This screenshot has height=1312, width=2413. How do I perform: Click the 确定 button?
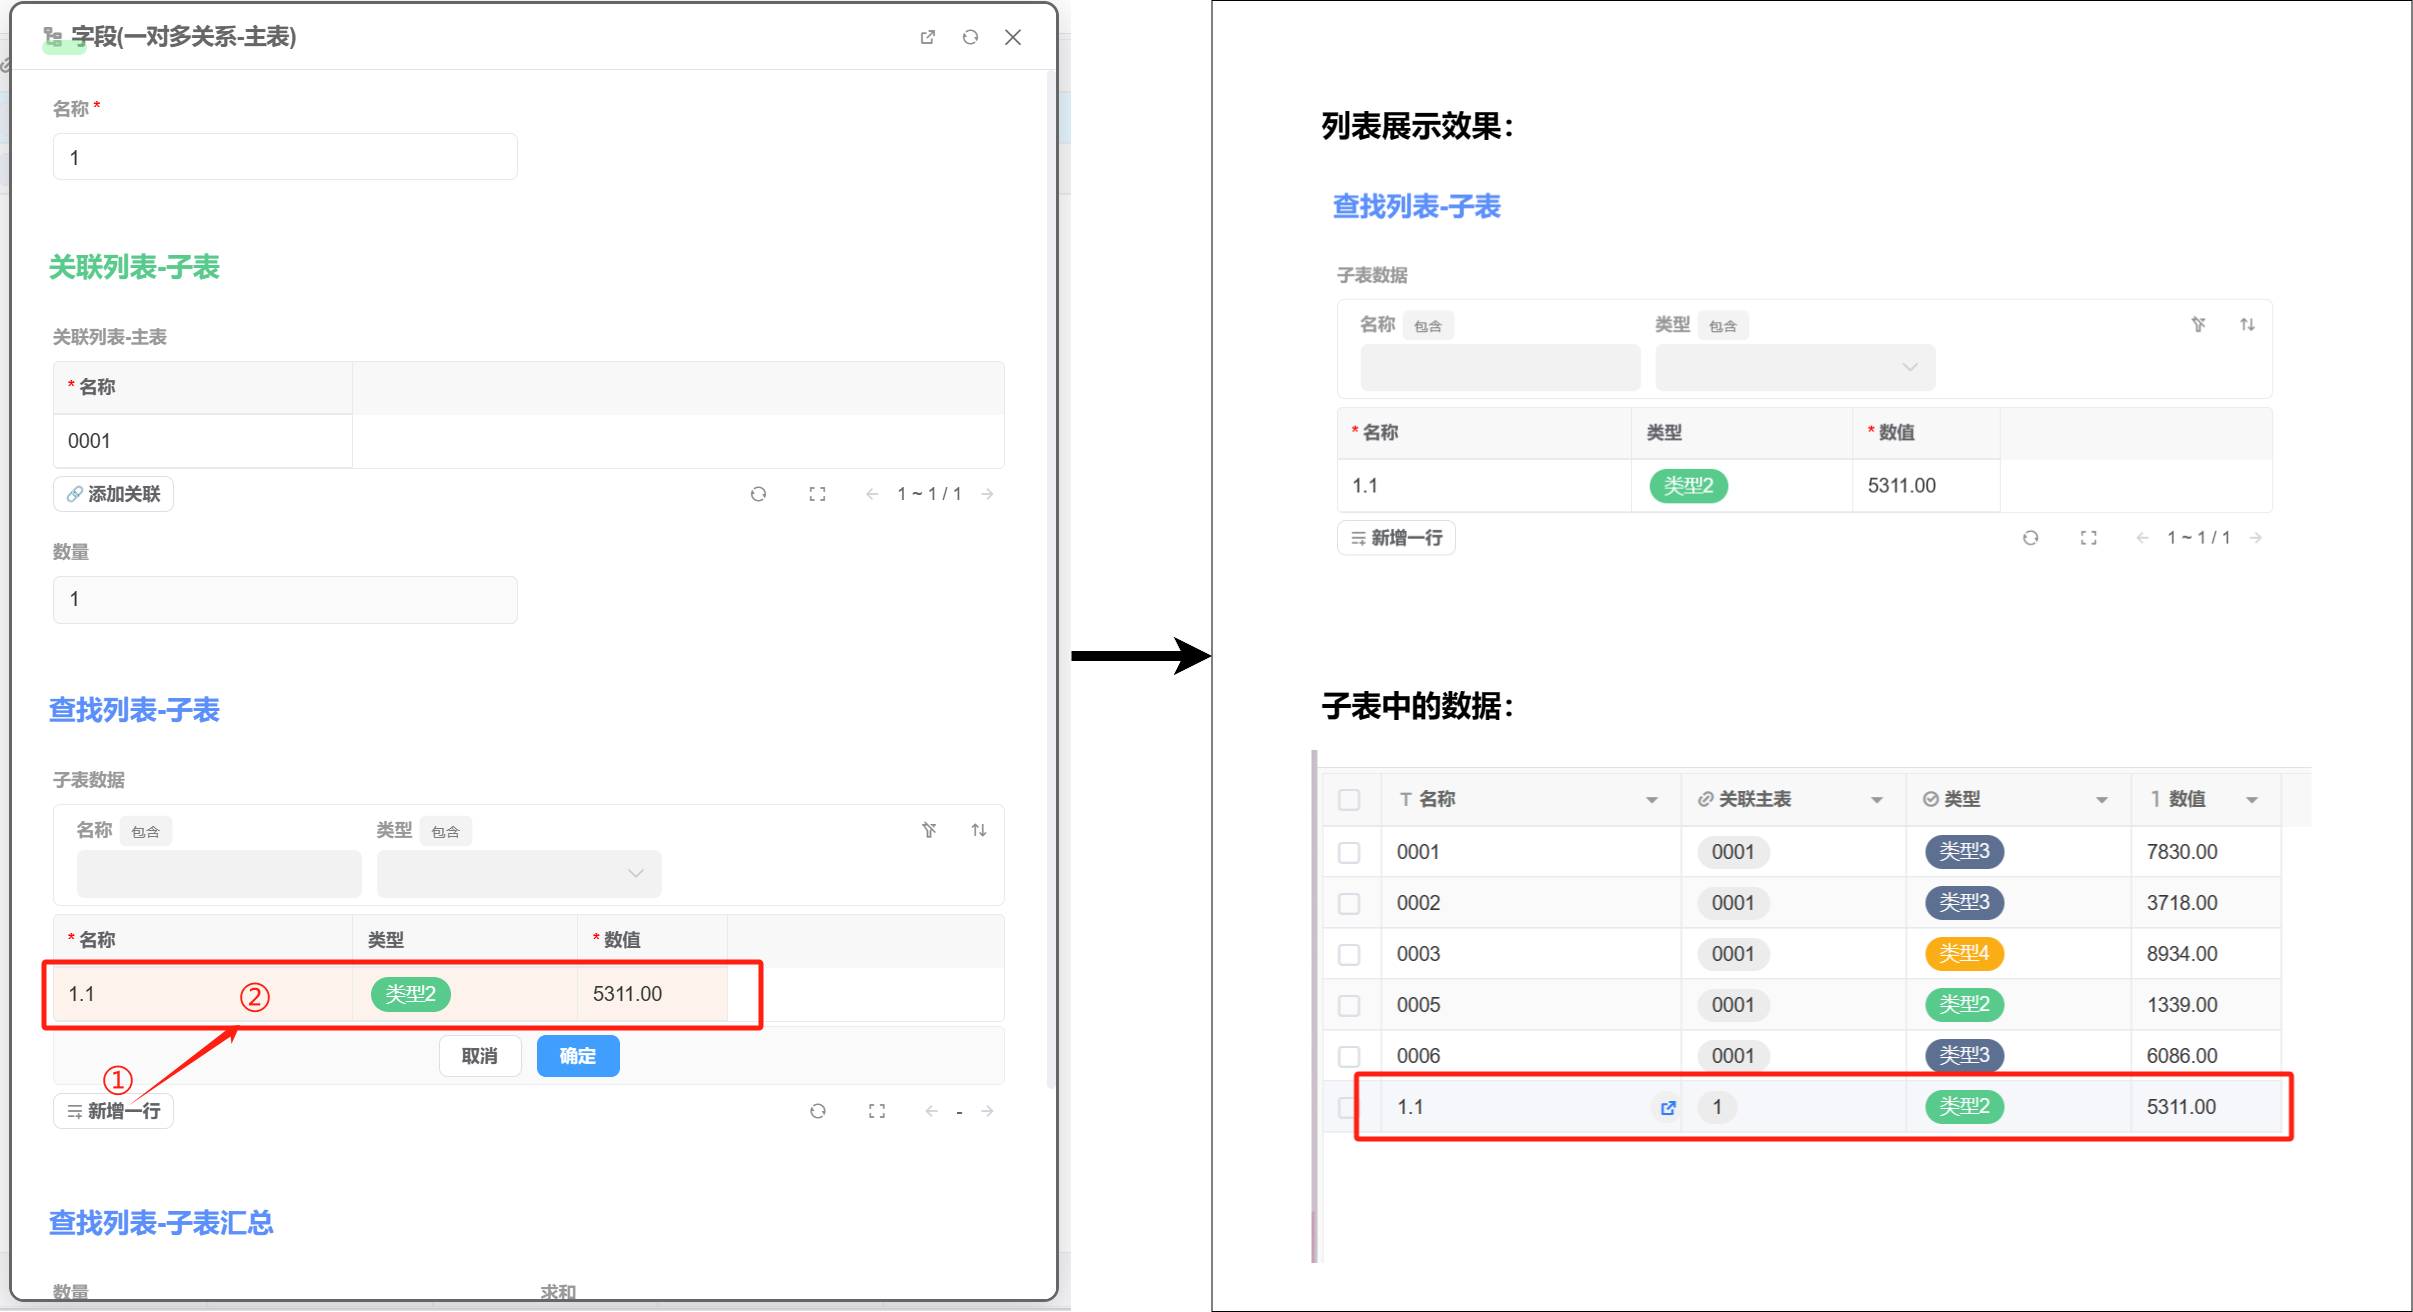click(578, 1056)
